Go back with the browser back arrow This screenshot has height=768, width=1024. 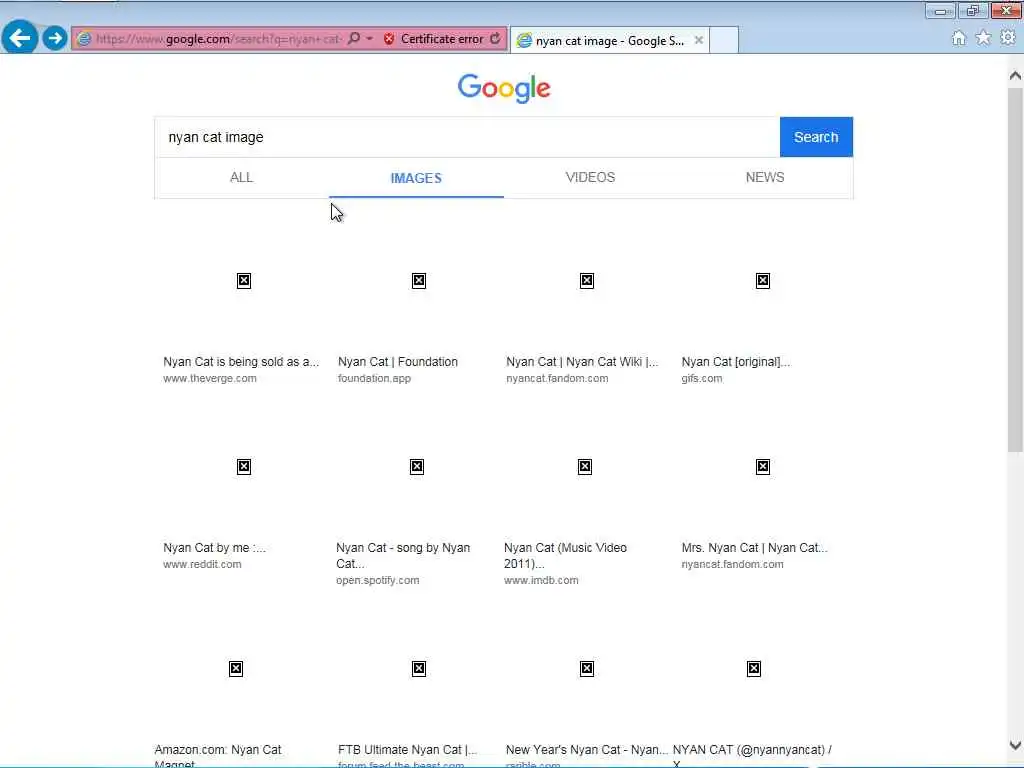pyautogui.click(x=20, y=38)
